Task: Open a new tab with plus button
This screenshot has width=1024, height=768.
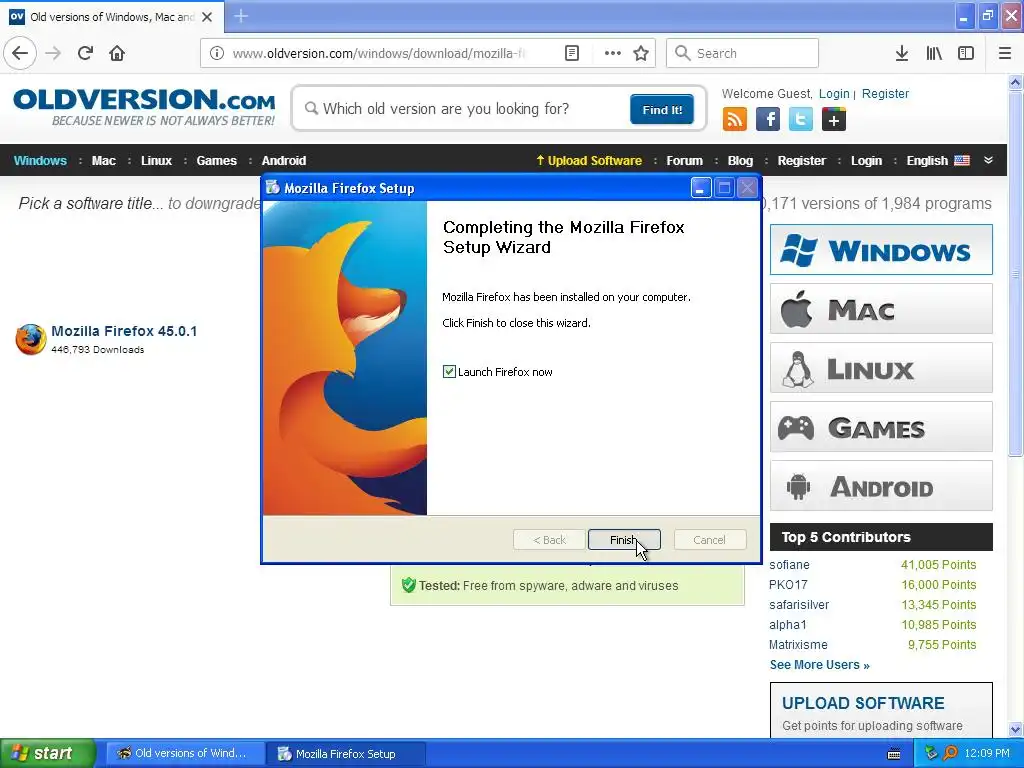Action: point(241,16)
